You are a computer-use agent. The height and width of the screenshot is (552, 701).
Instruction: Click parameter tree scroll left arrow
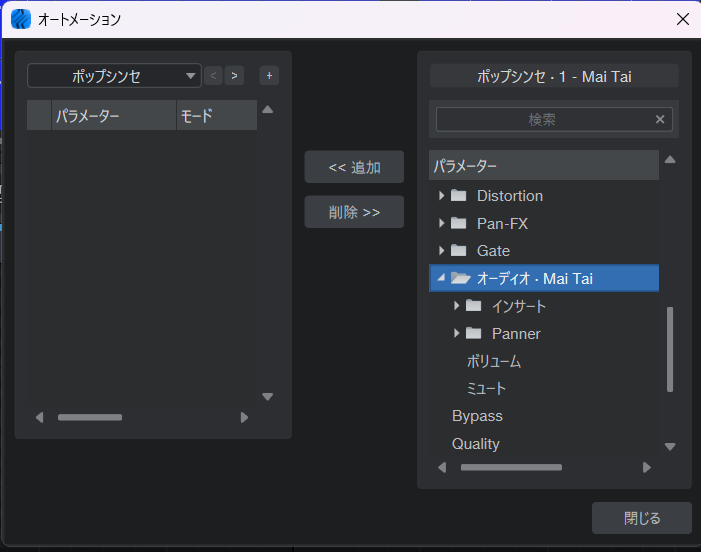pyautogui.click(x=442, y=468)
